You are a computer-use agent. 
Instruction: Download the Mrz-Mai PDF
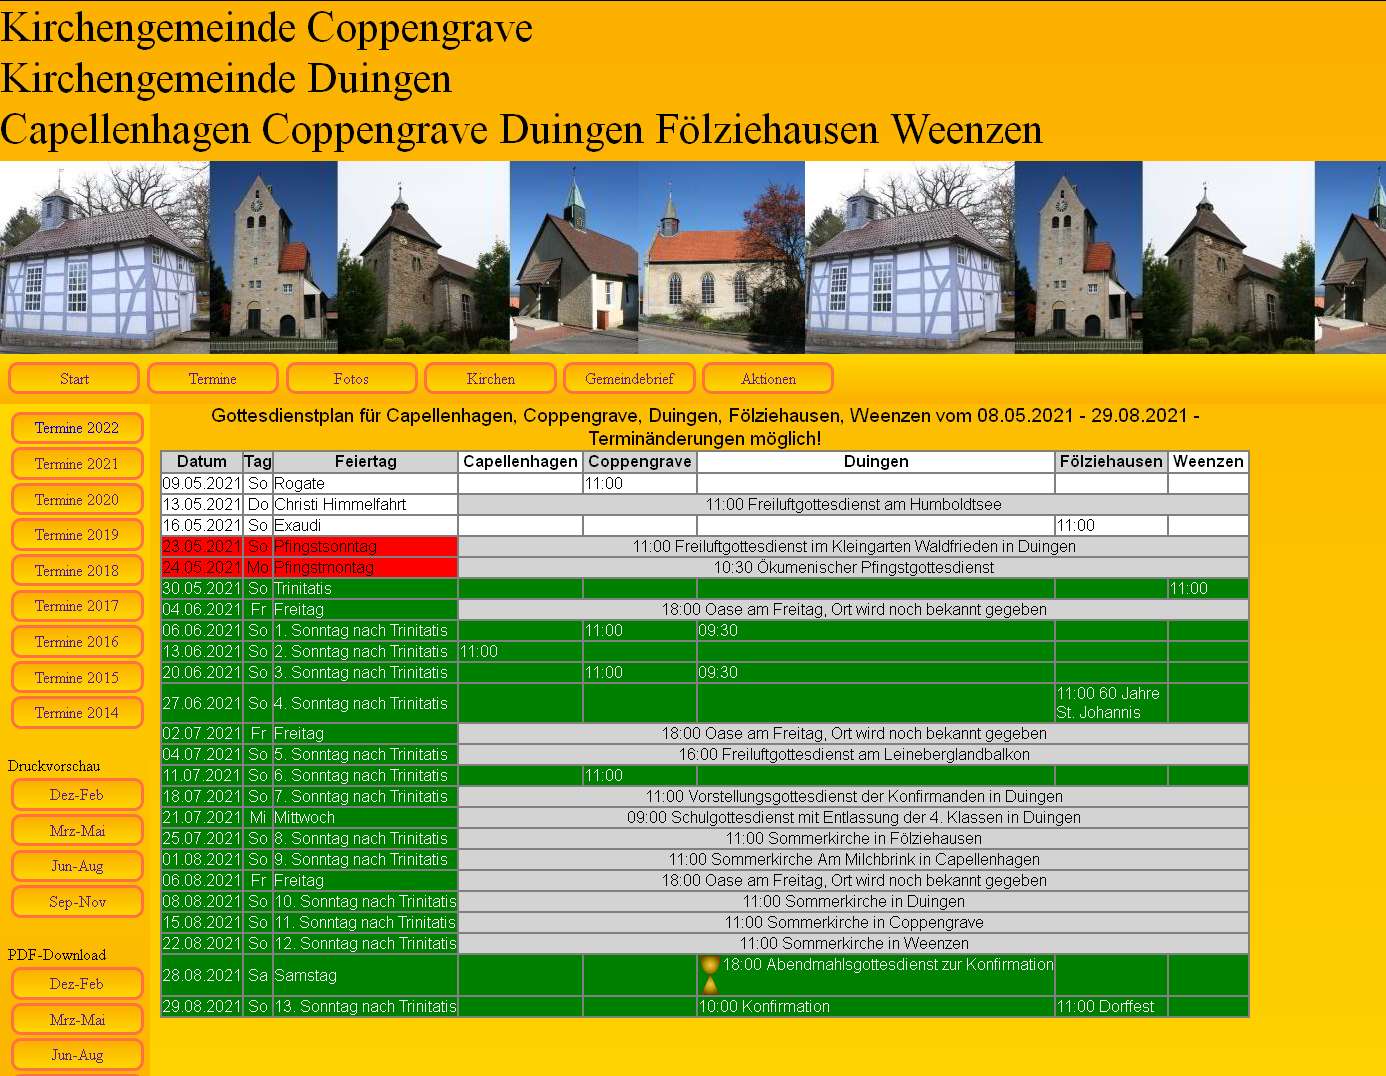tap(77, 1019)
